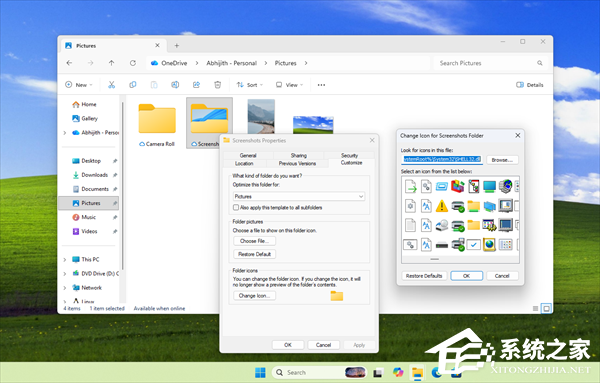Open the Customize tab
This screenshot has height=383, width=600.
pyautogui.click(x=351, y=163)
